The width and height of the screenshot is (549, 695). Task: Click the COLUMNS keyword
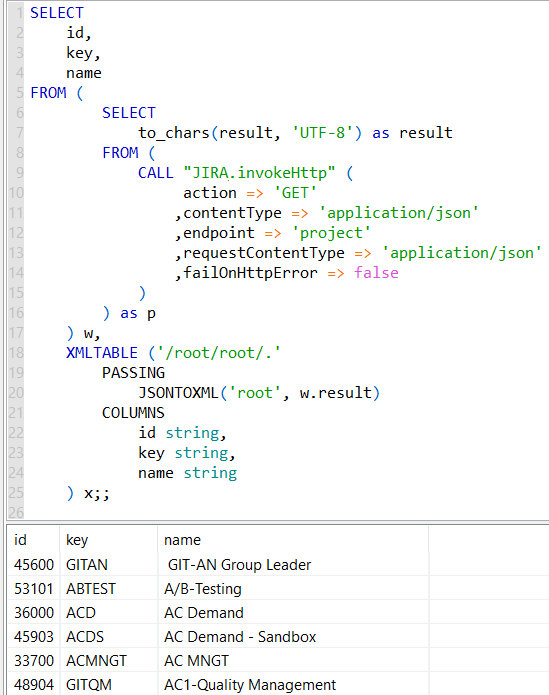tap(133, 413)
